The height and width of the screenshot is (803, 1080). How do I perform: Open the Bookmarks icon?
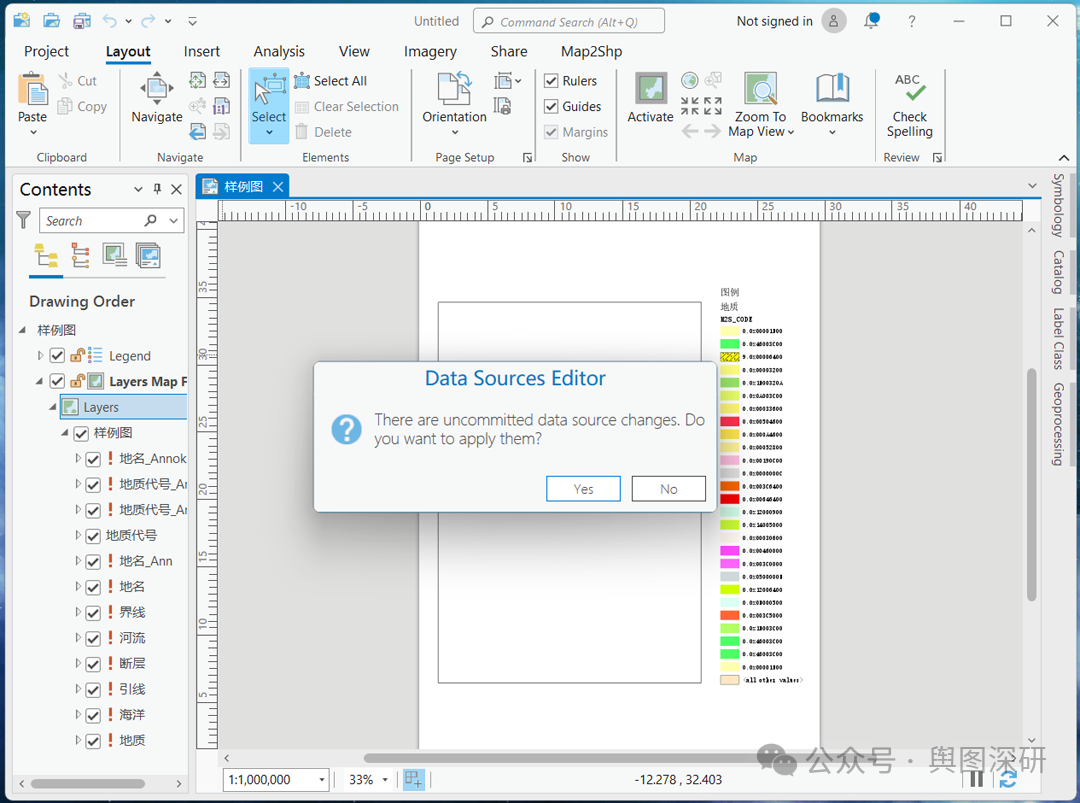click(x=832, y=88)
